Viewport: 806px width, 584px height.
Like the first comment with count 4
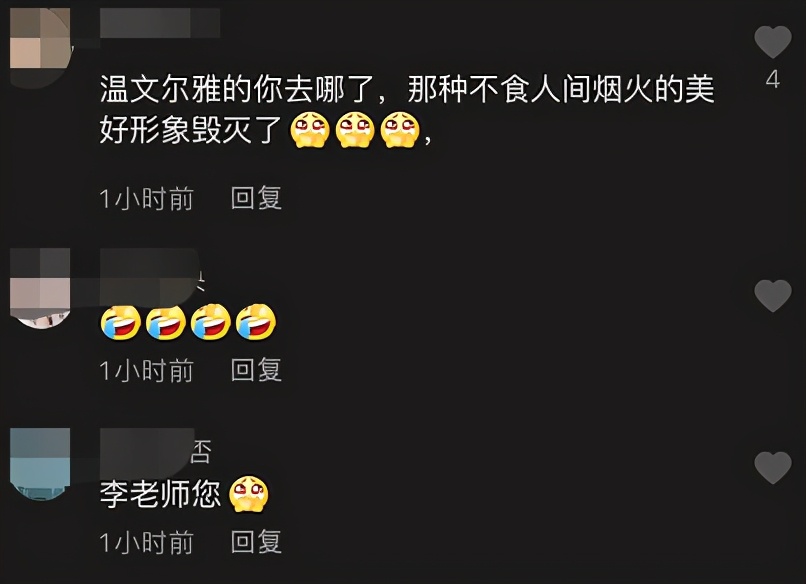pos(773,42)
